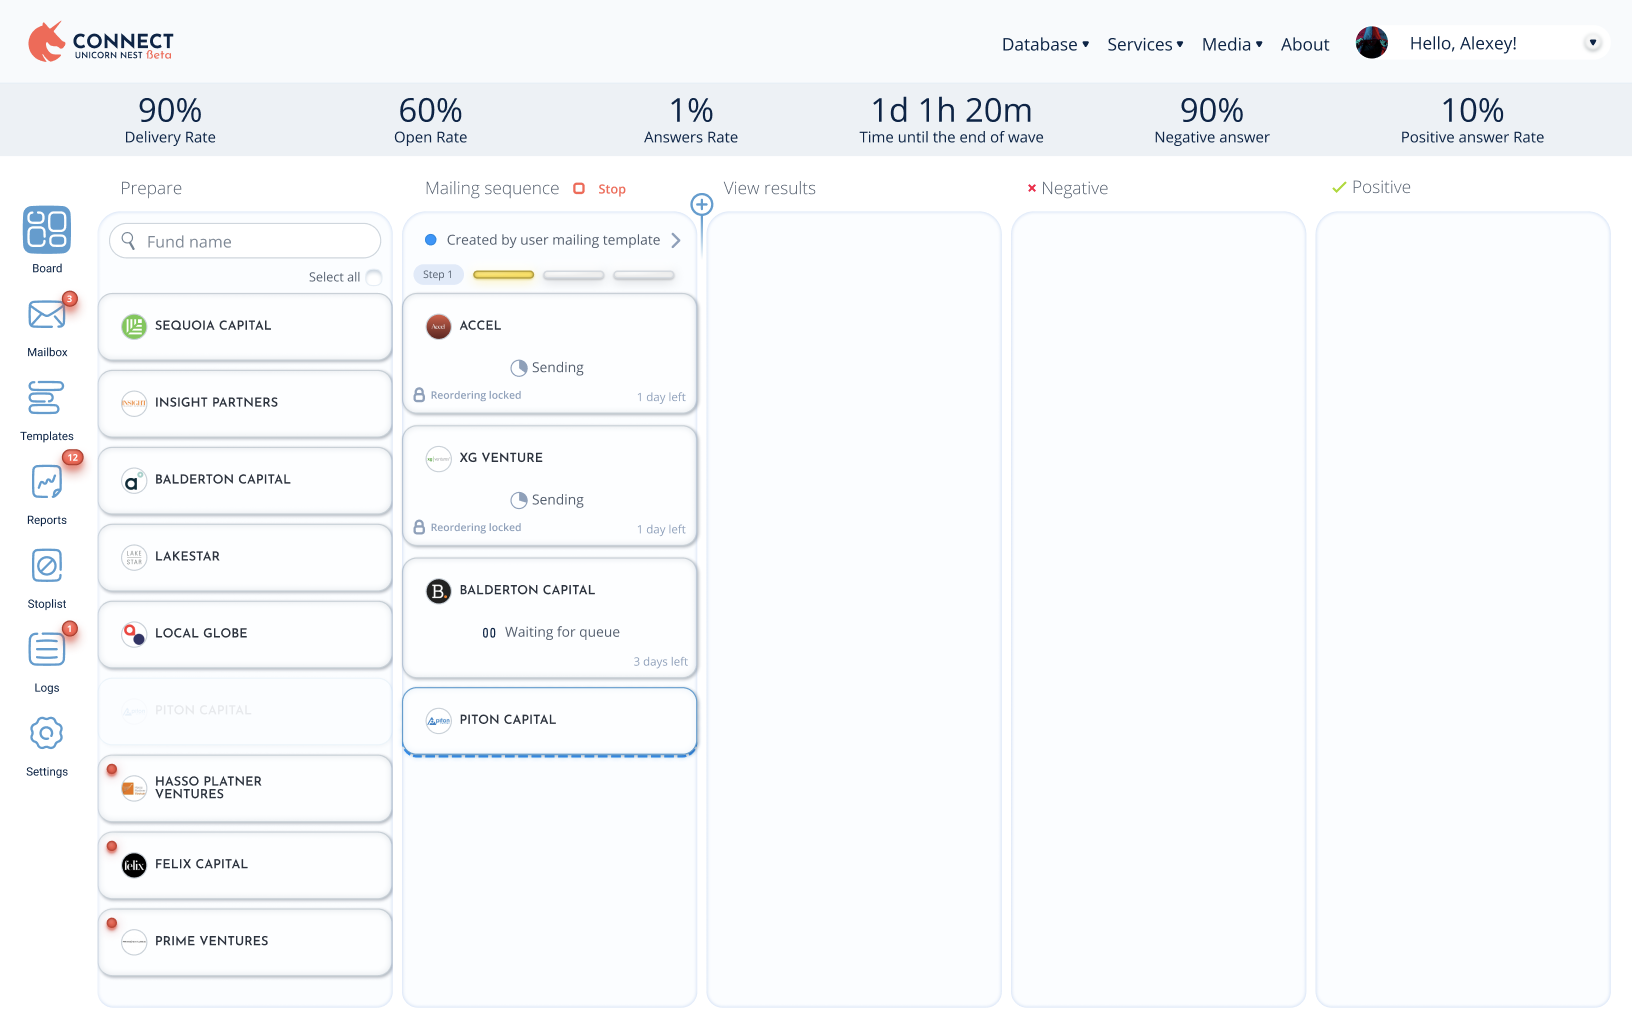
Task: Focus the Fund name search field
Action: (245, 241)
